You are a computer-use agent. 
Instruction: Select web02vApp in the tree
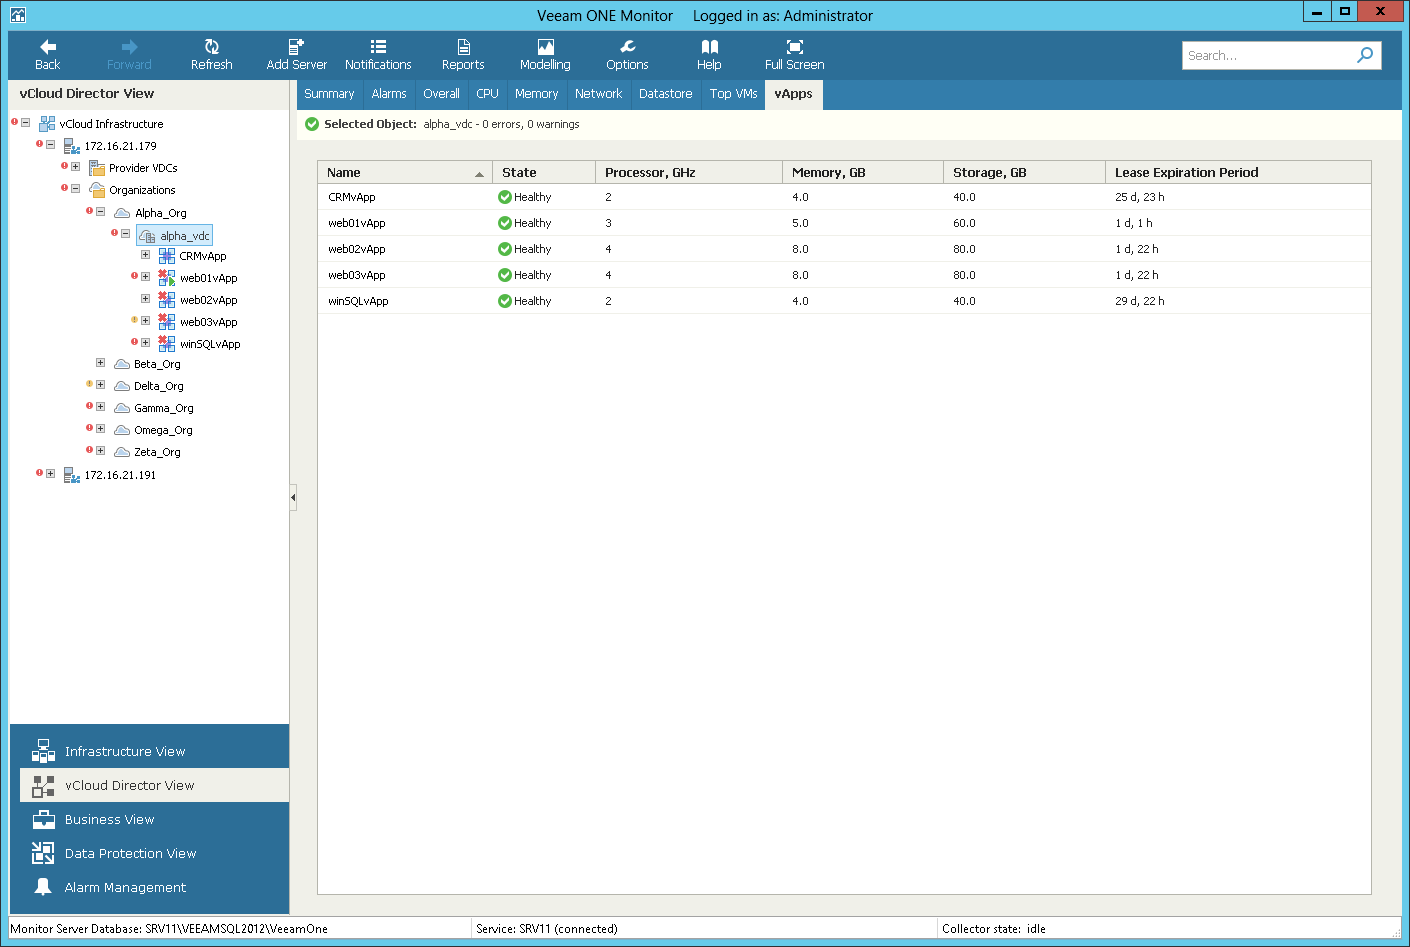(209, 300)
